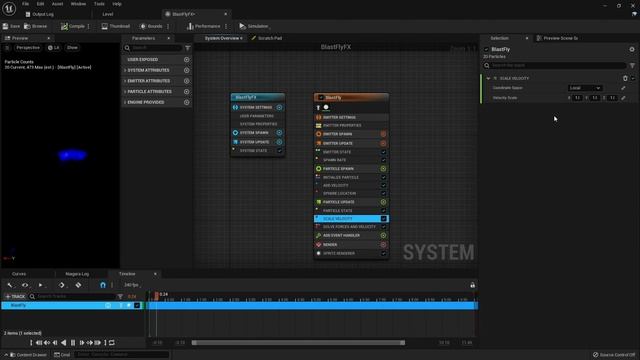Expand System Attributes category
The height and width of the screenshot is (360, 640).
pyautogui.click(x=125, y=70)
